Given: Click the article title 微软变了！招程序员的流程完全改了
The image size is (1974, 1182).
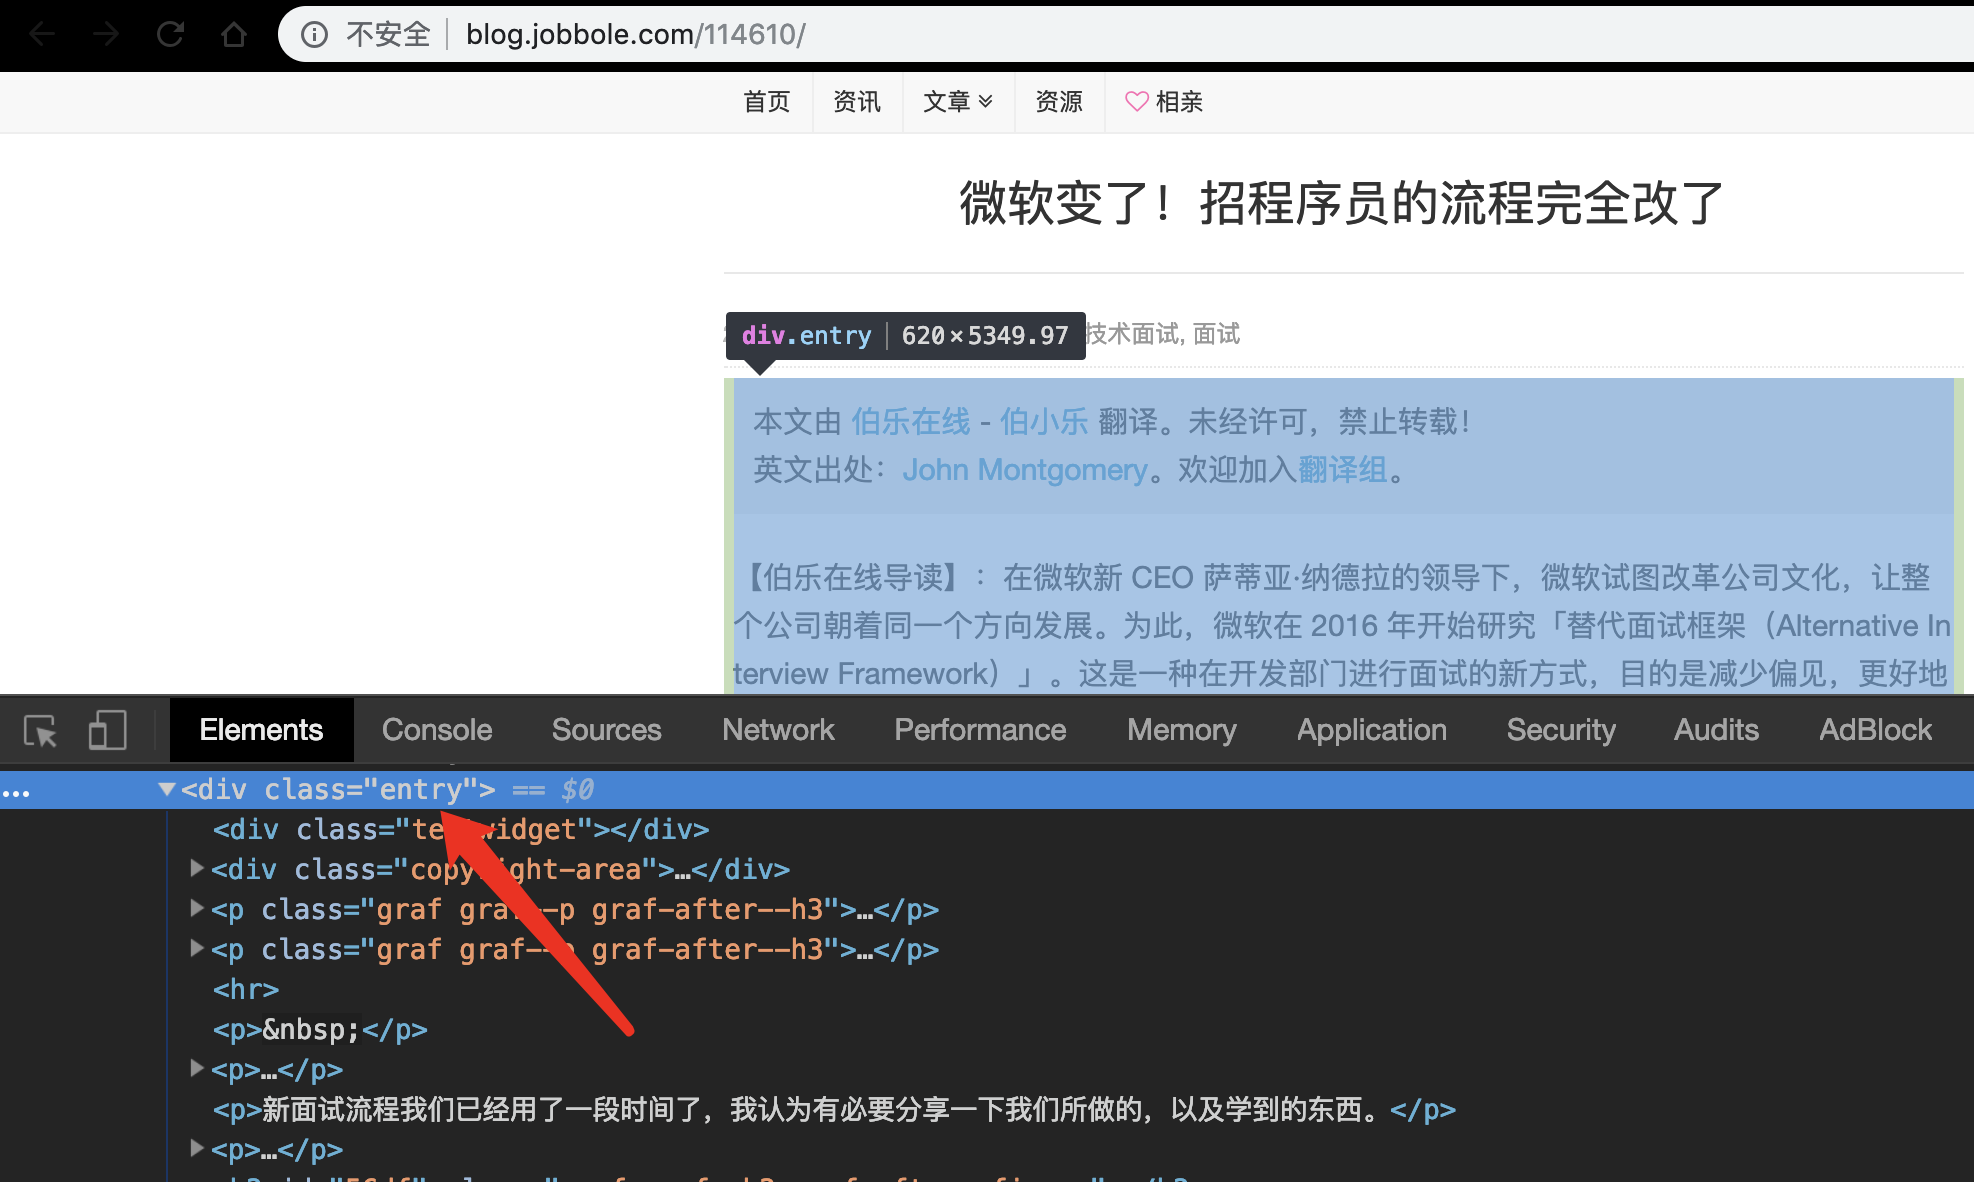Looking at the screenshot, I should point(1342,204).
